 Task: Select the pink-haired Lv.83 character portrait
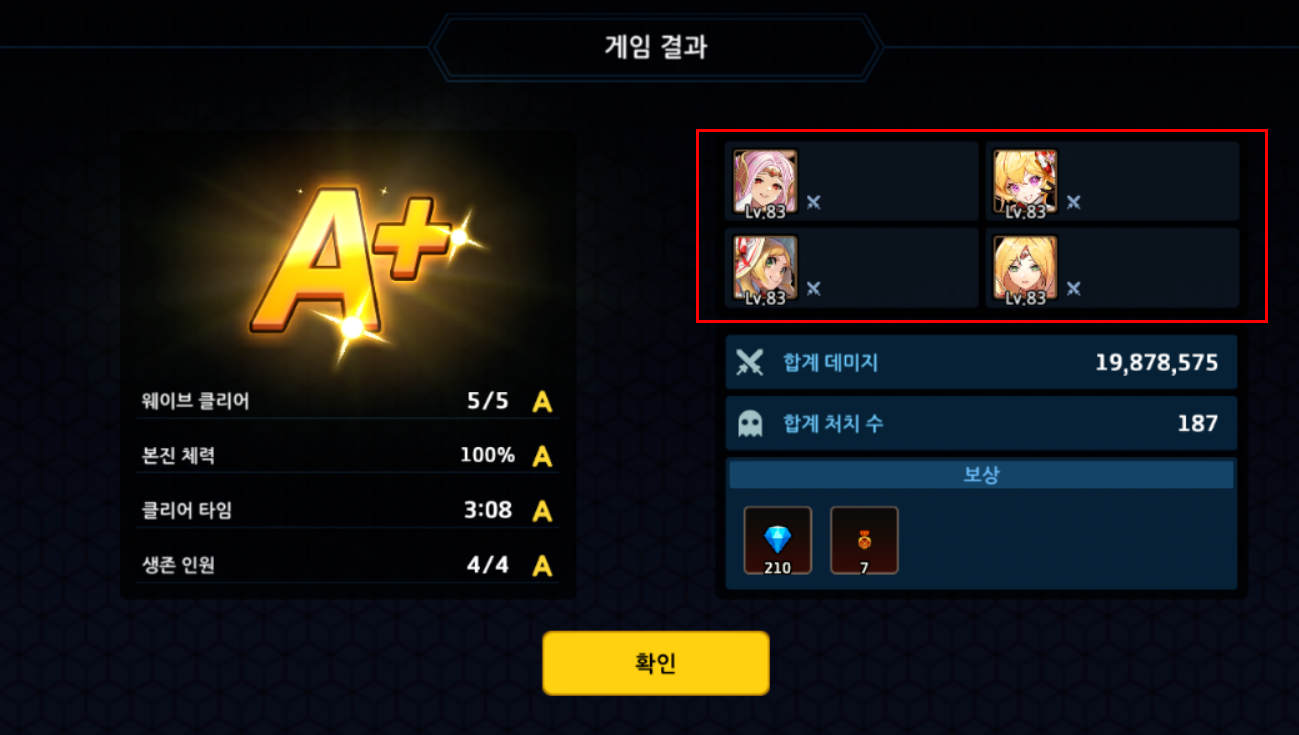pyautogui.click(x=766, y=182)
